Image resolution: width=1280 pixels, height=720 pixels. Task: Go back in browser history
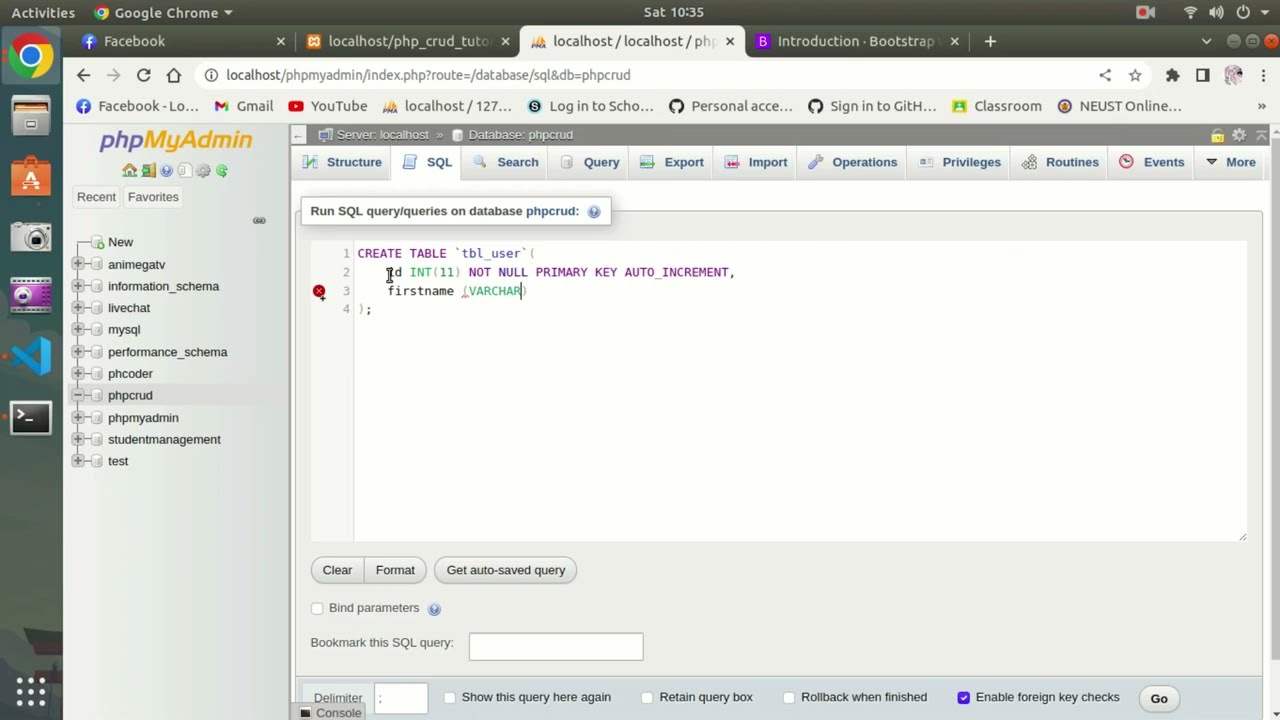pos(83,75)
